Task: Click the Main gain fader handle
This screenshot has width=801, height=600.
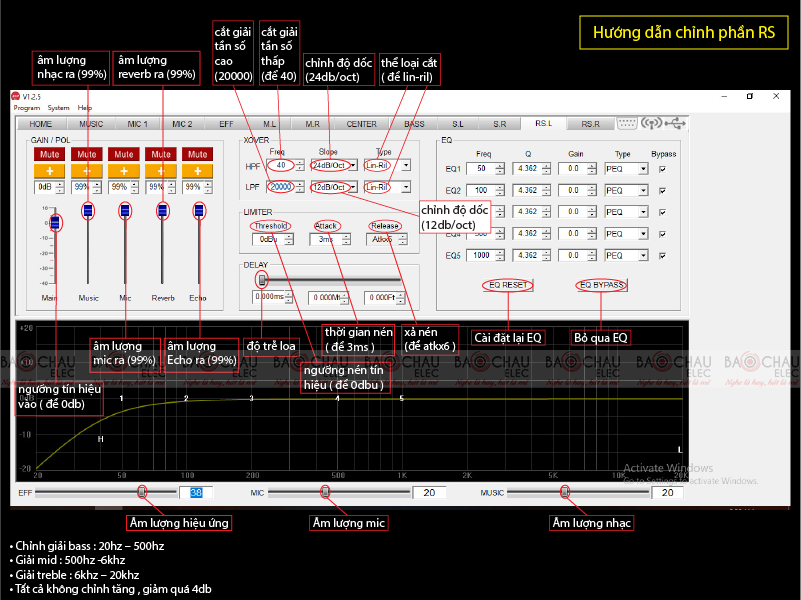Action: tap(55, 223)
